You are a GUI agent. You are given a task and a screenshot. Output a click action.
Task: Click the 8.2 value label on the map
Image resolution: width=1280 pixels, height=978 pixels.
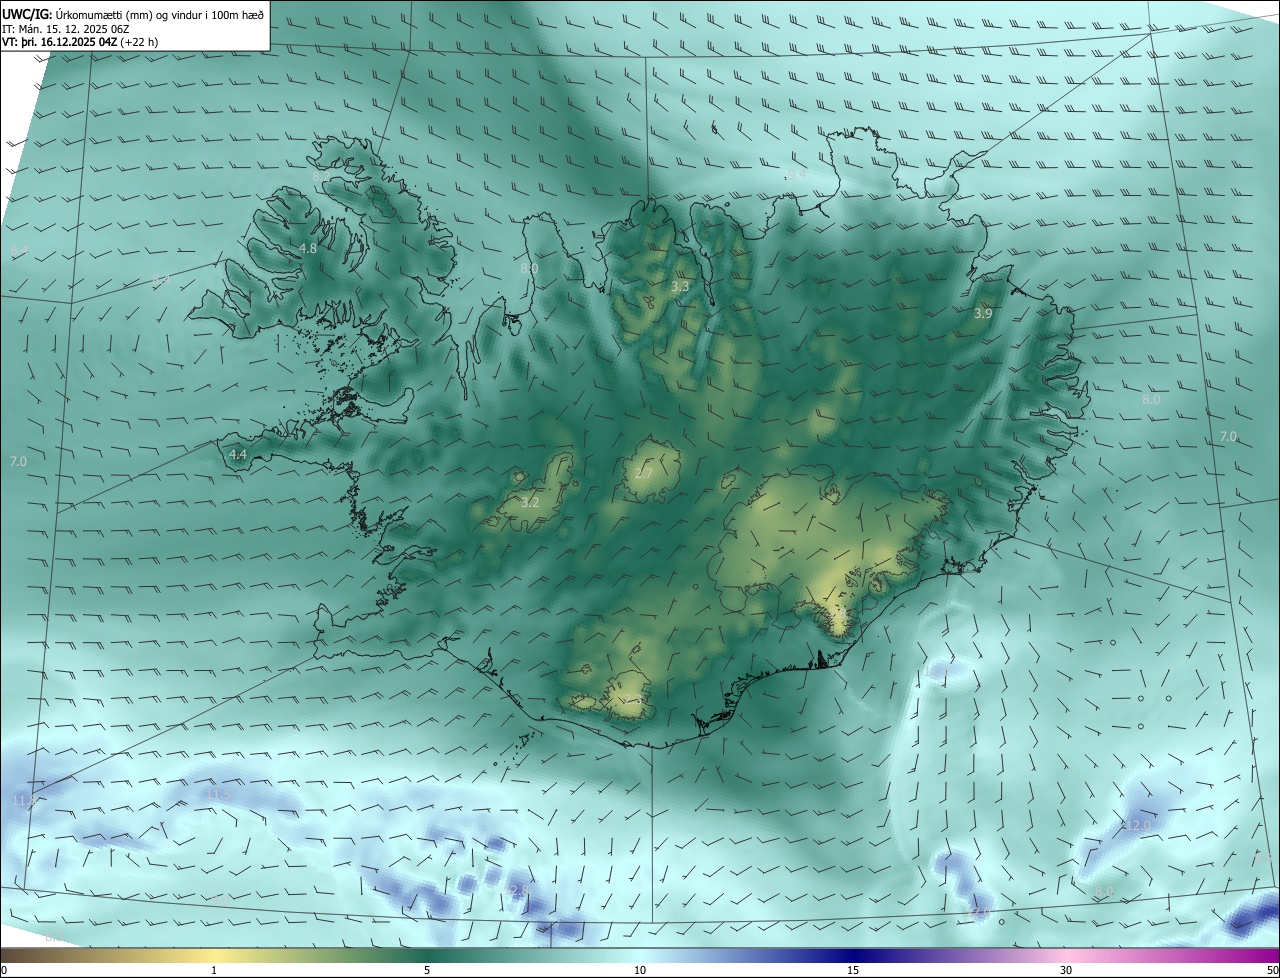[x=320, y=176]
